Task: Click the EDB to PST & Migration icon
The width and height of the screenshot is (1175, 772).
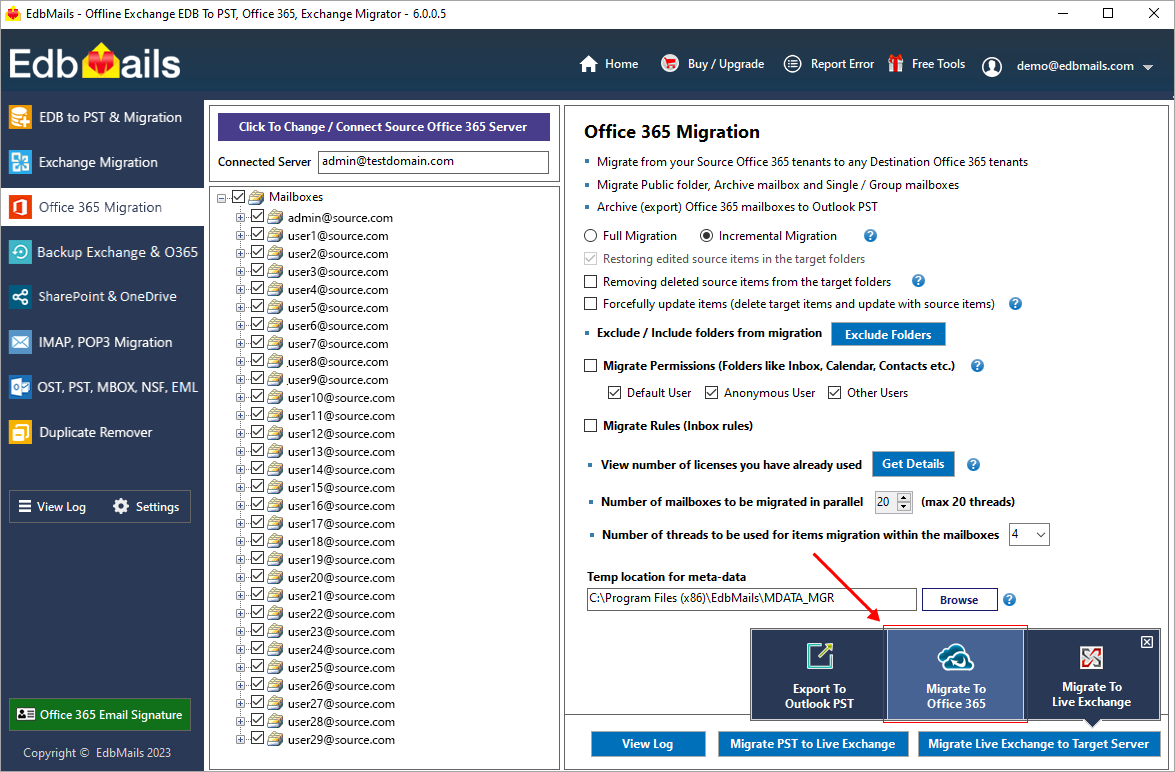Action: 20,117
